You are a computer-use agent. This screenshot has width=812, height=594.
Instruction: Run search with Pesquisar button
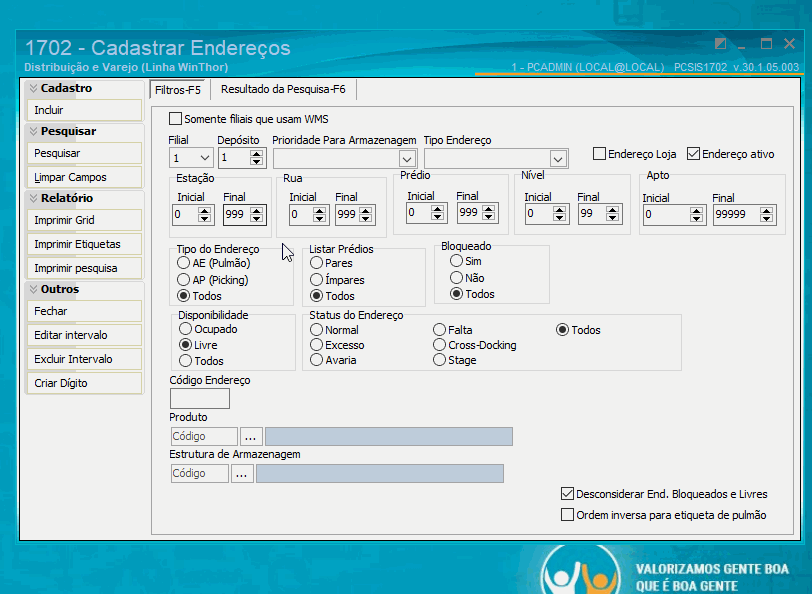(x=84, y=153)
